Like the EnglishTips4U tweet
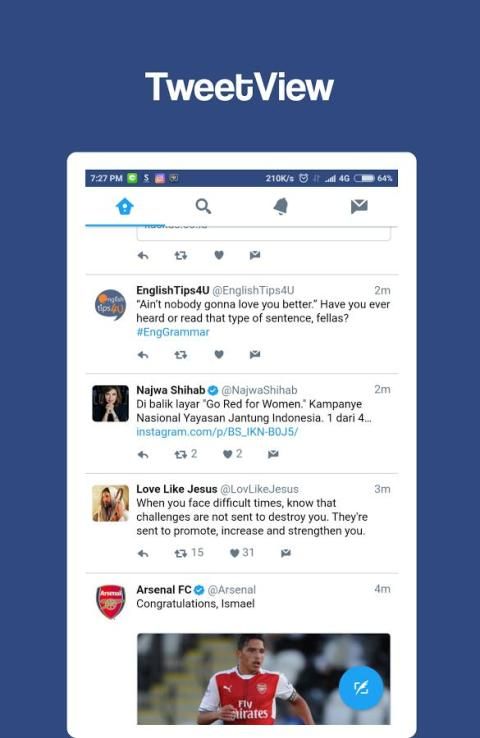480x738 pixels. tap(219, 354)
